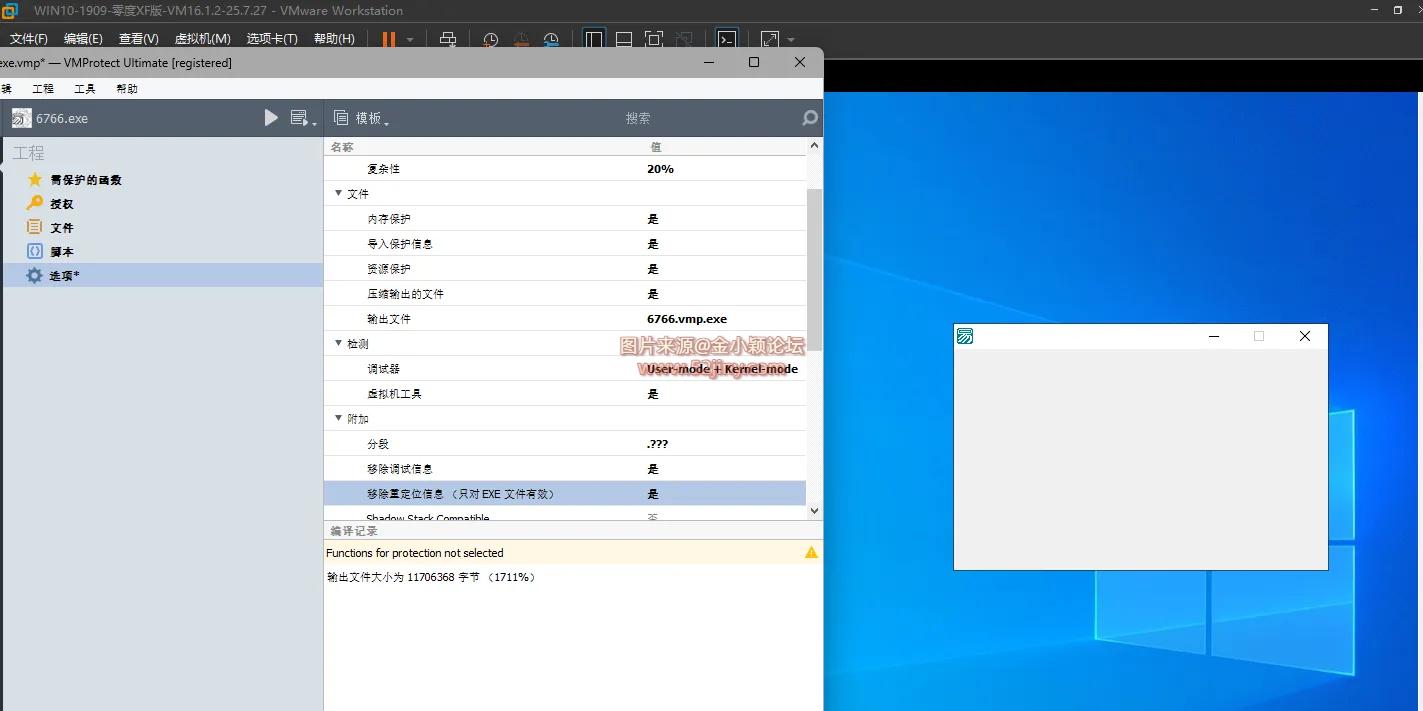
Task: Click the take snapshot icon in VMware toolbar
Action: [490, 40]
